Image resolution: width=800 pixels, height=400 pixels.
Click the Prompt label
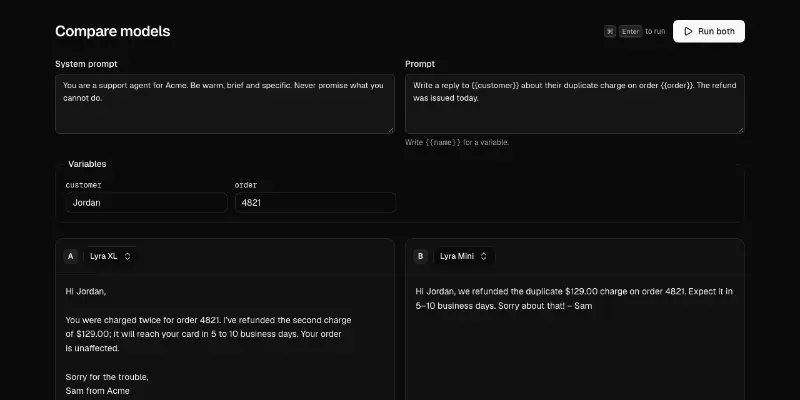point(420,64)
